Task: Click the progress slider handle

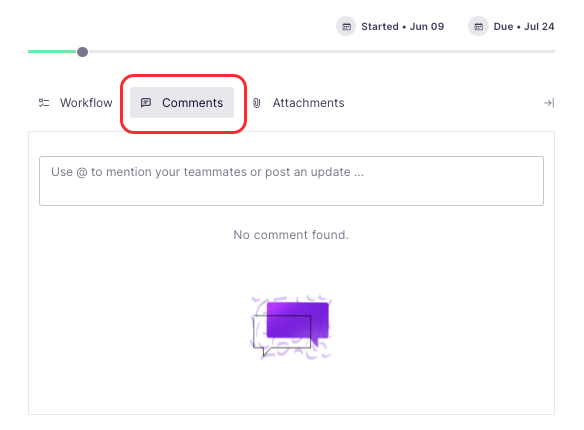Action: tap(82, 52)
